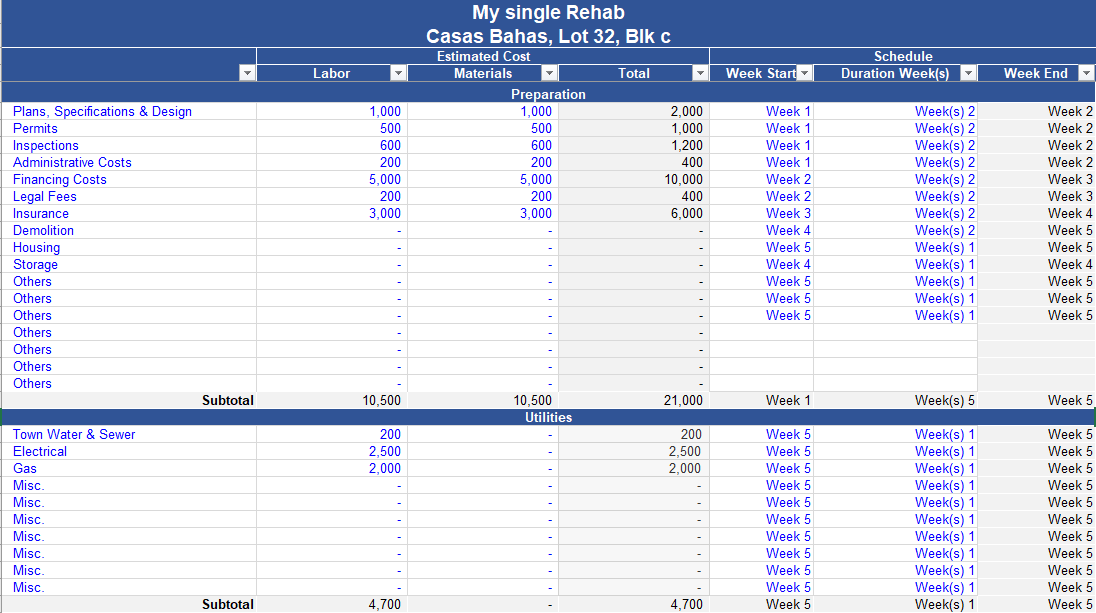Select the Plans, Specifications & Design cell

click(x=102, y=111)
